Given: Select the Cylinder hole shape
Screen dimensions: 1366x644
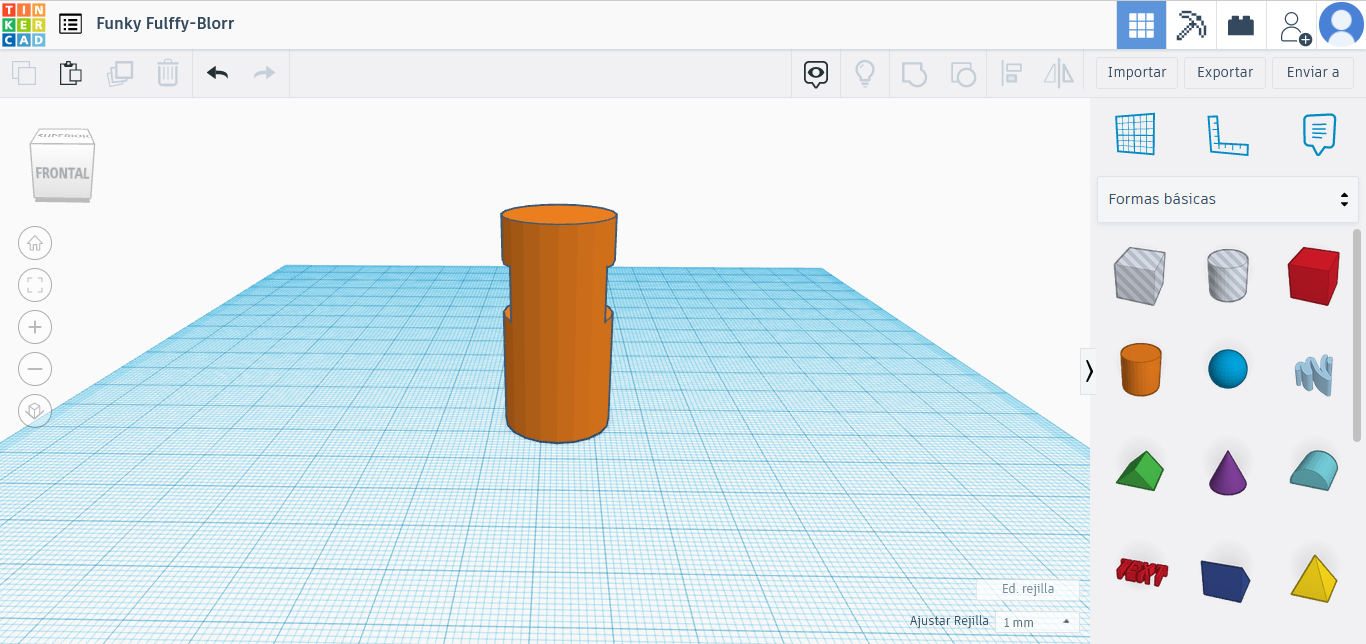Looking at the screenshot, I should 1227,276.
